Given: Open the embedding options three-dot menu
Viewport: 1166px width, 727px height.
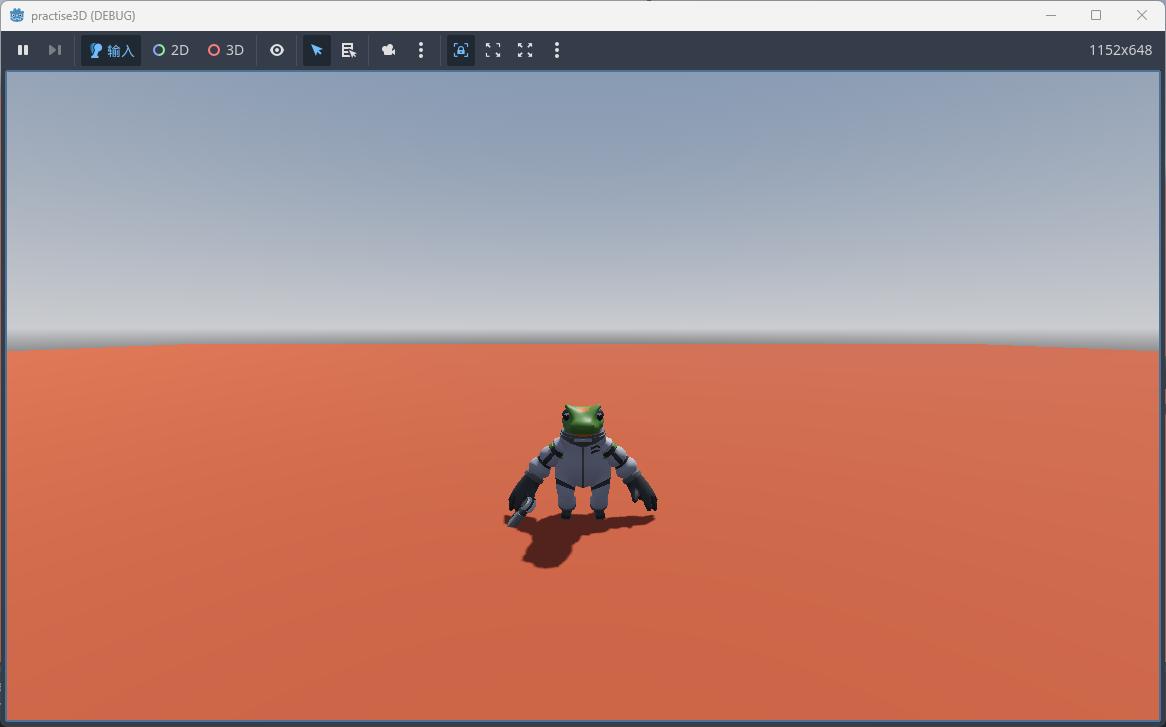Looking at the screenshot, I should click(557, 50).
